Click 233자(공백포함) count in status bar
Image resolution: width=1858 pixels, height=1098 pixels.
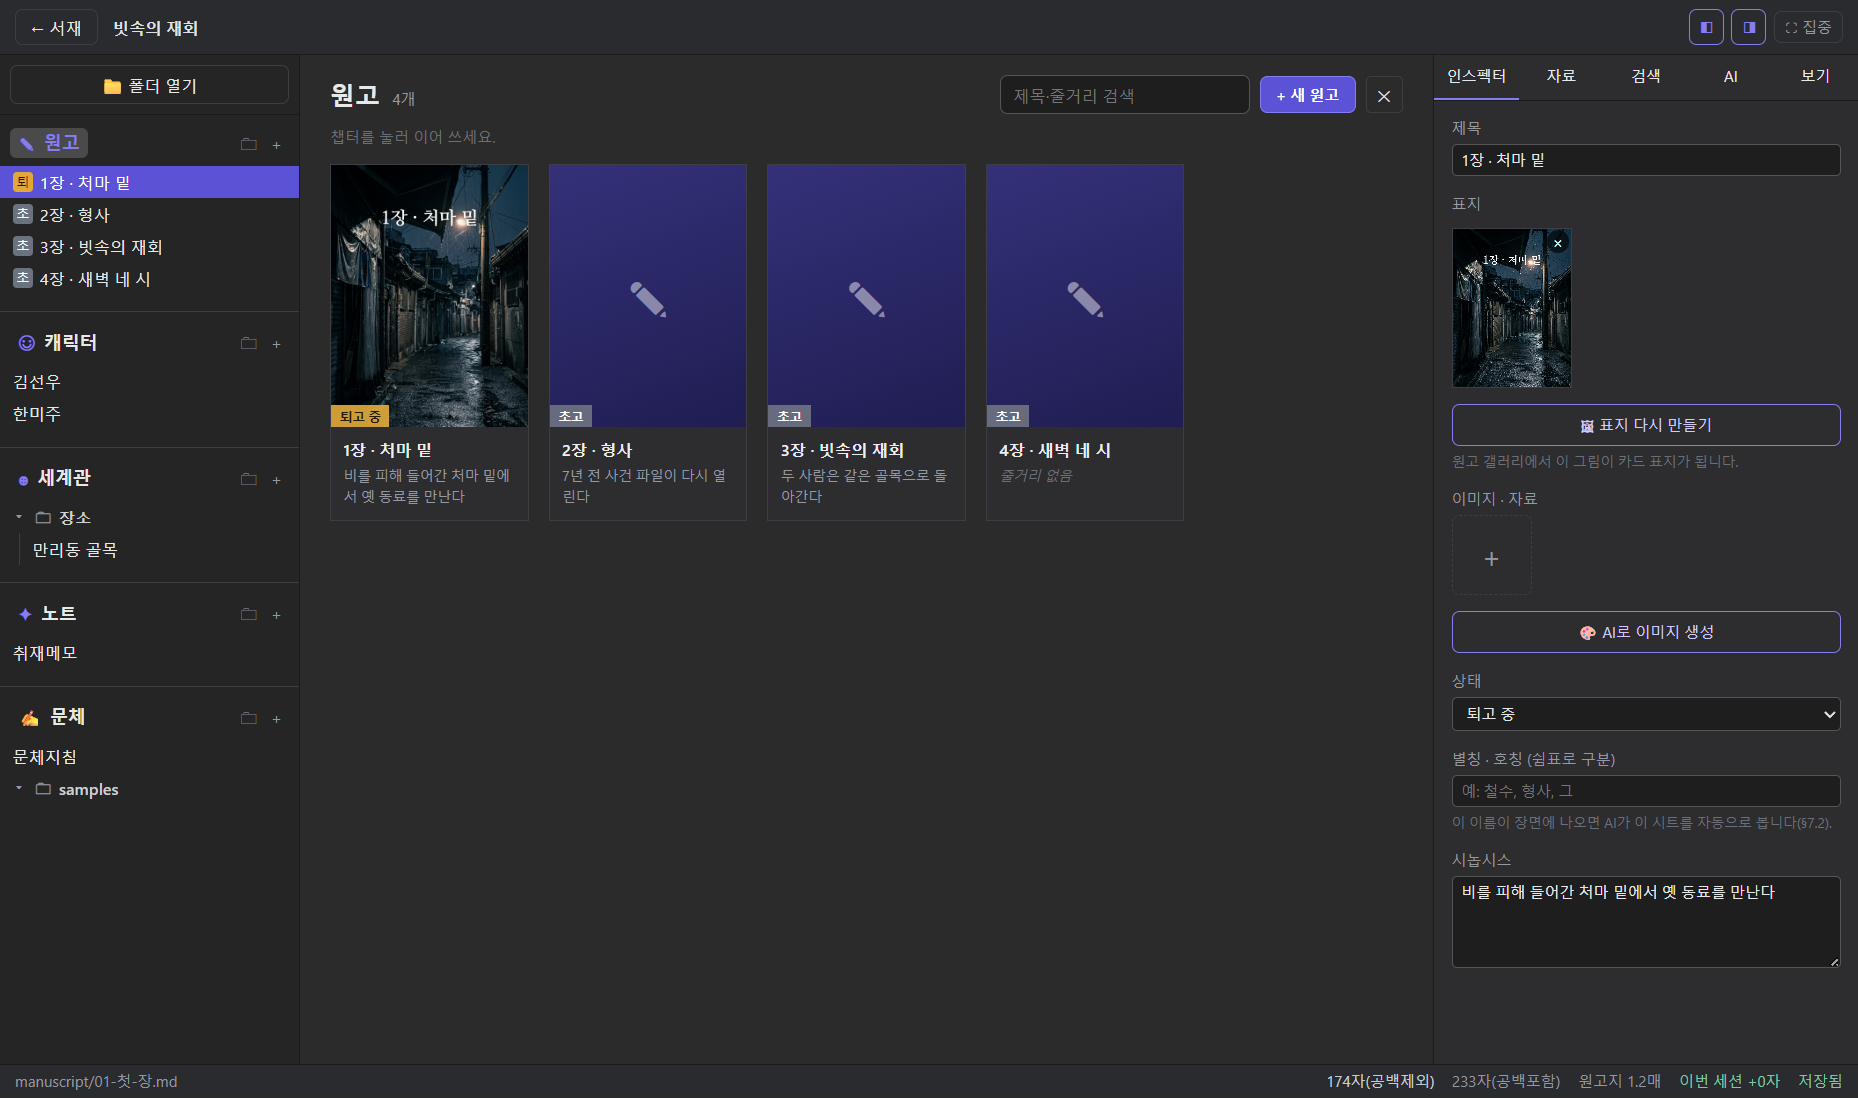[x=1506, y=1081]
